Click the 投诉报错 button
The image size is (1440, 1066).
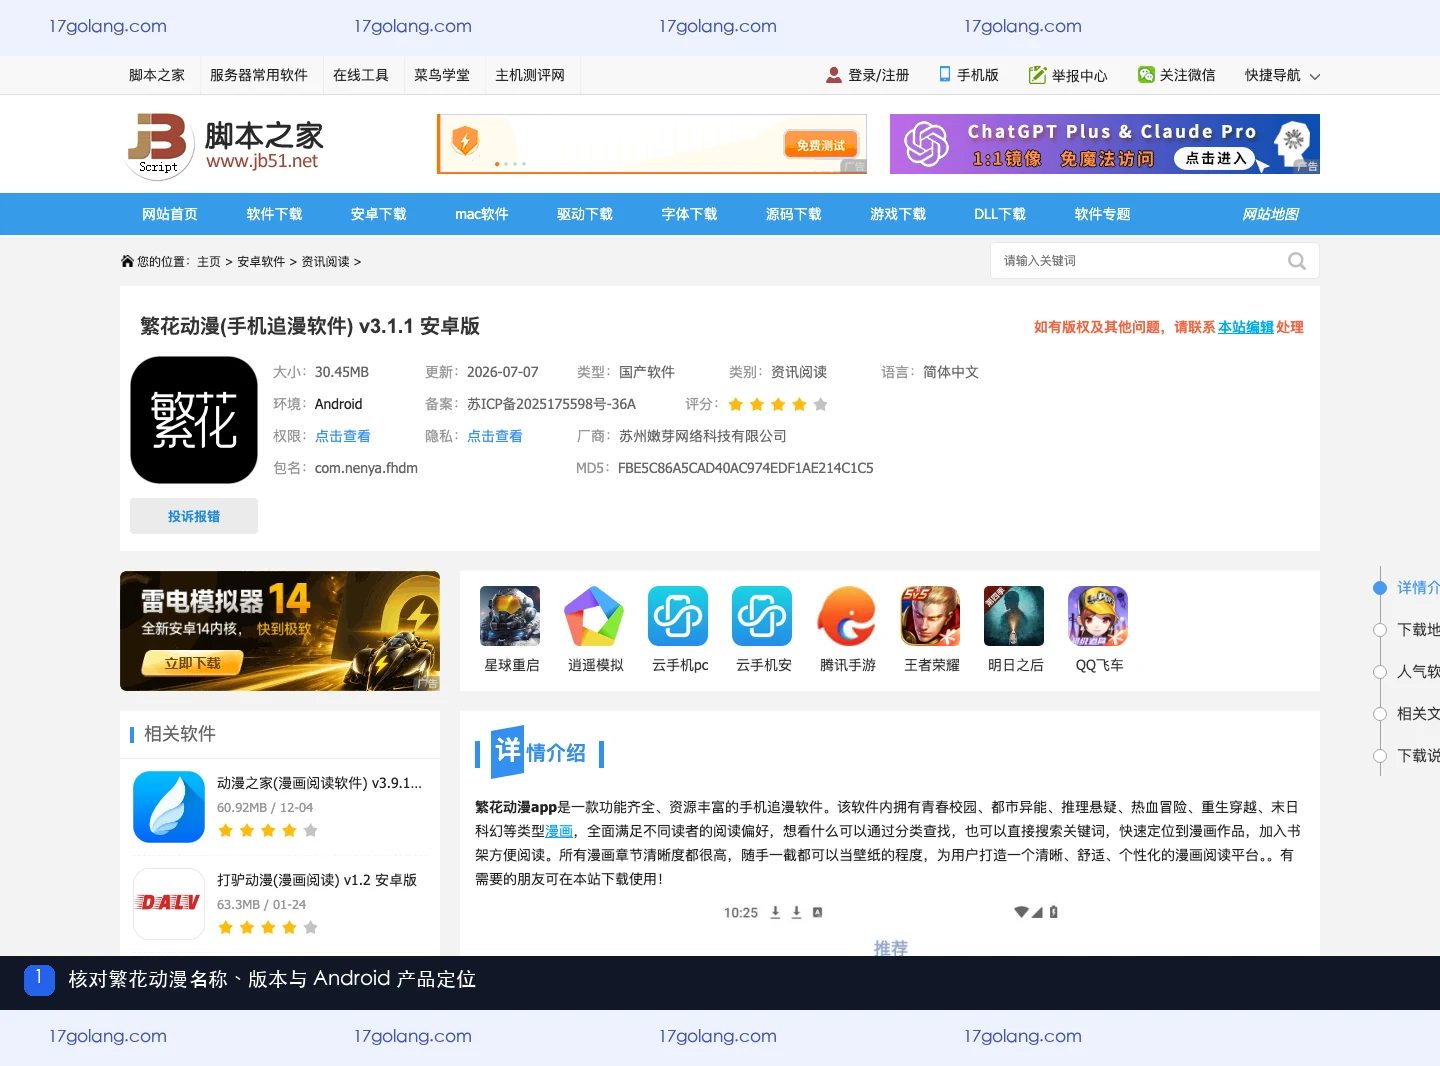pos(194,516)
